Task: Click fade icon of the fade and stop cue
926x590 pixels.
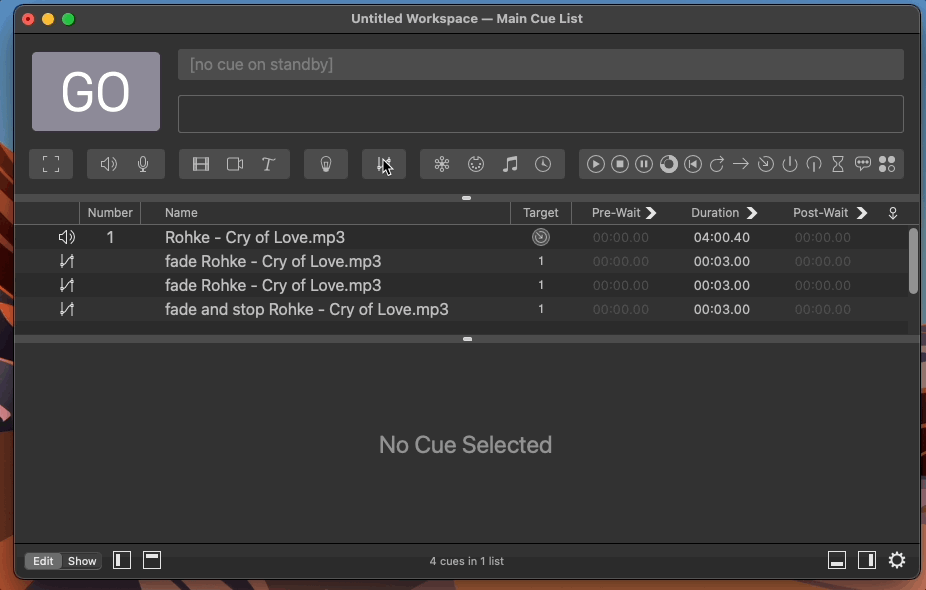Action: (x=67, y=309)
